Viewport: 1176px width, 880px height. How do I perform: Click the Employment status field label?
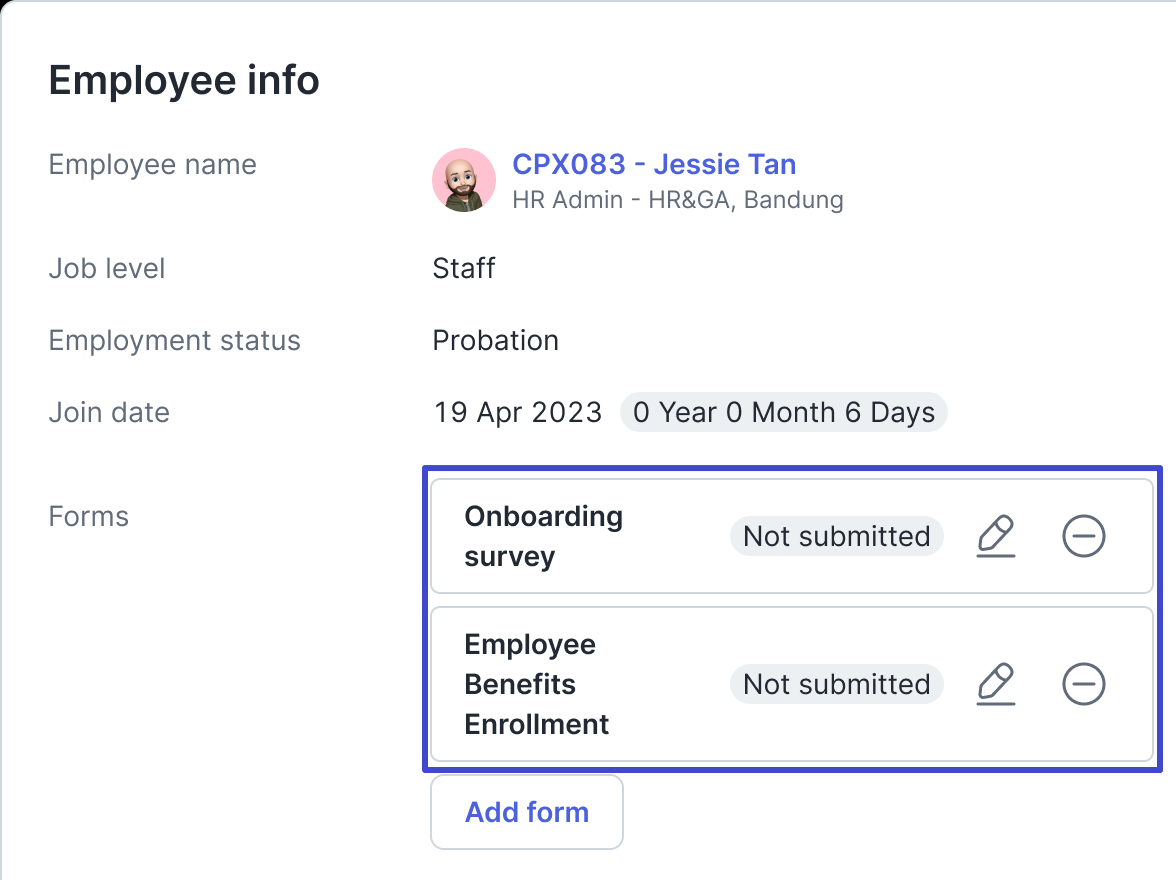(x=174, y=340)
